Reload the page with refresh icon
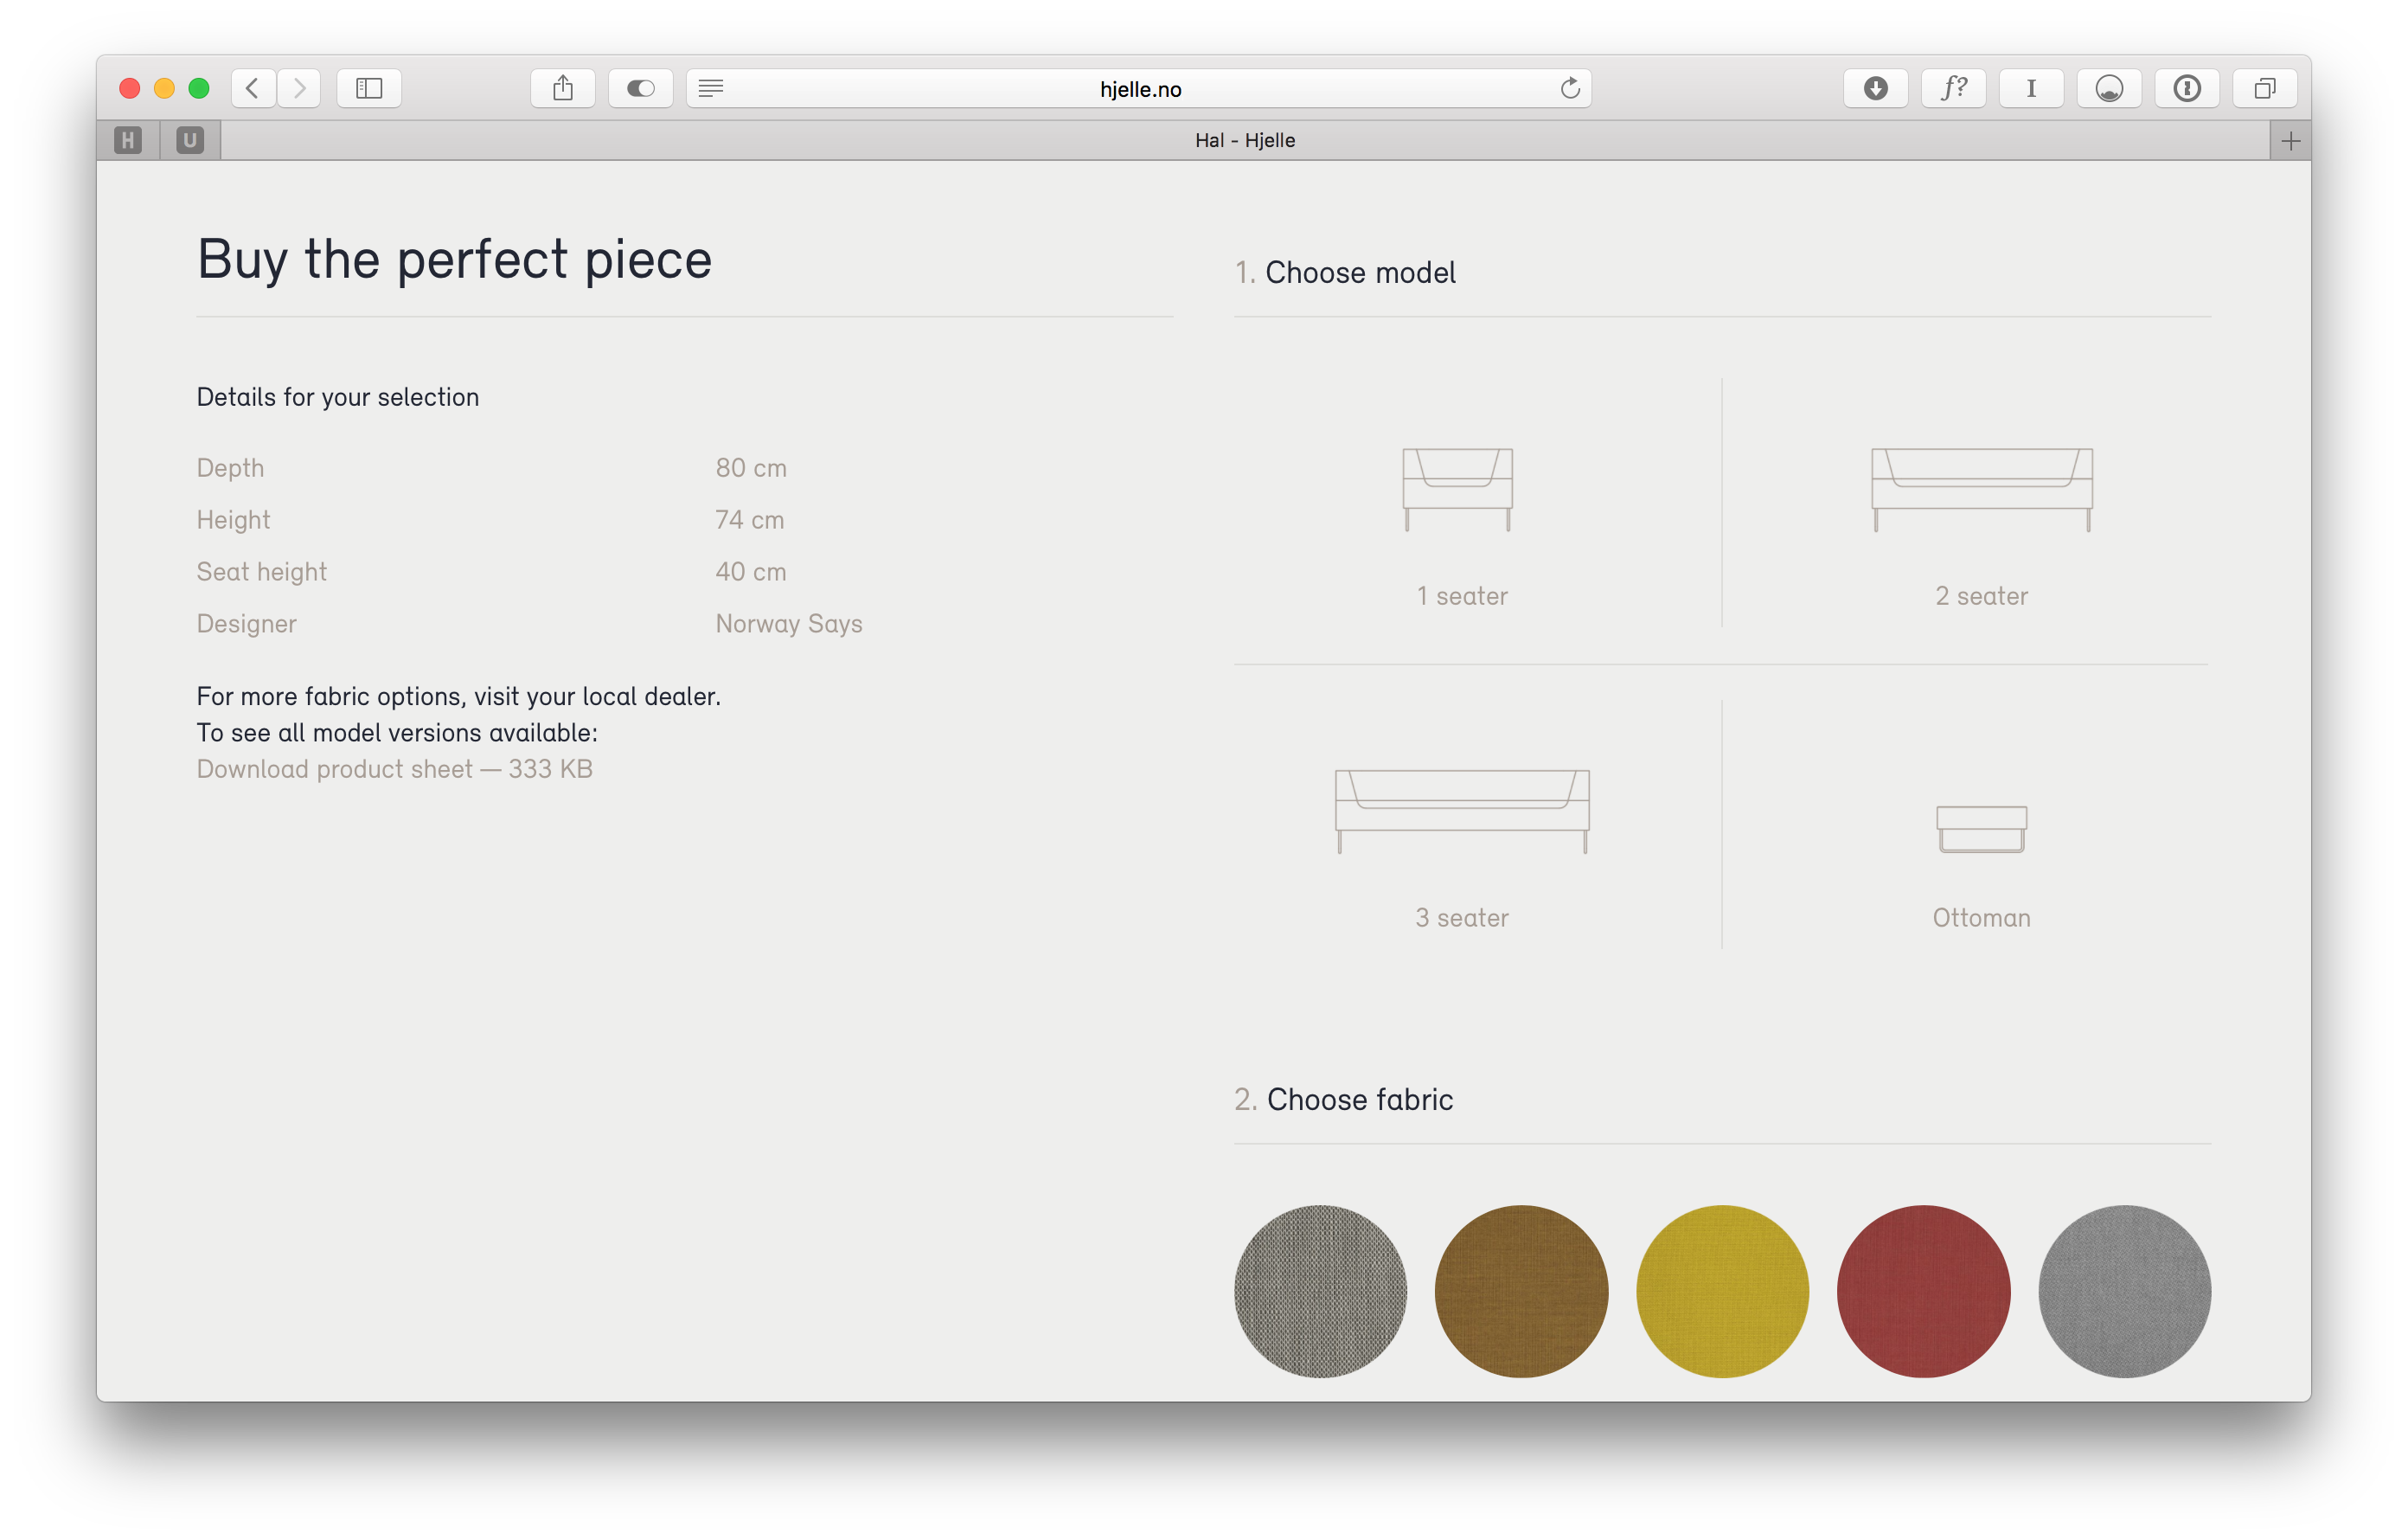The width and height of the screenshot is (2408, 1540). pyautogui.click(x=1570, y=88)
